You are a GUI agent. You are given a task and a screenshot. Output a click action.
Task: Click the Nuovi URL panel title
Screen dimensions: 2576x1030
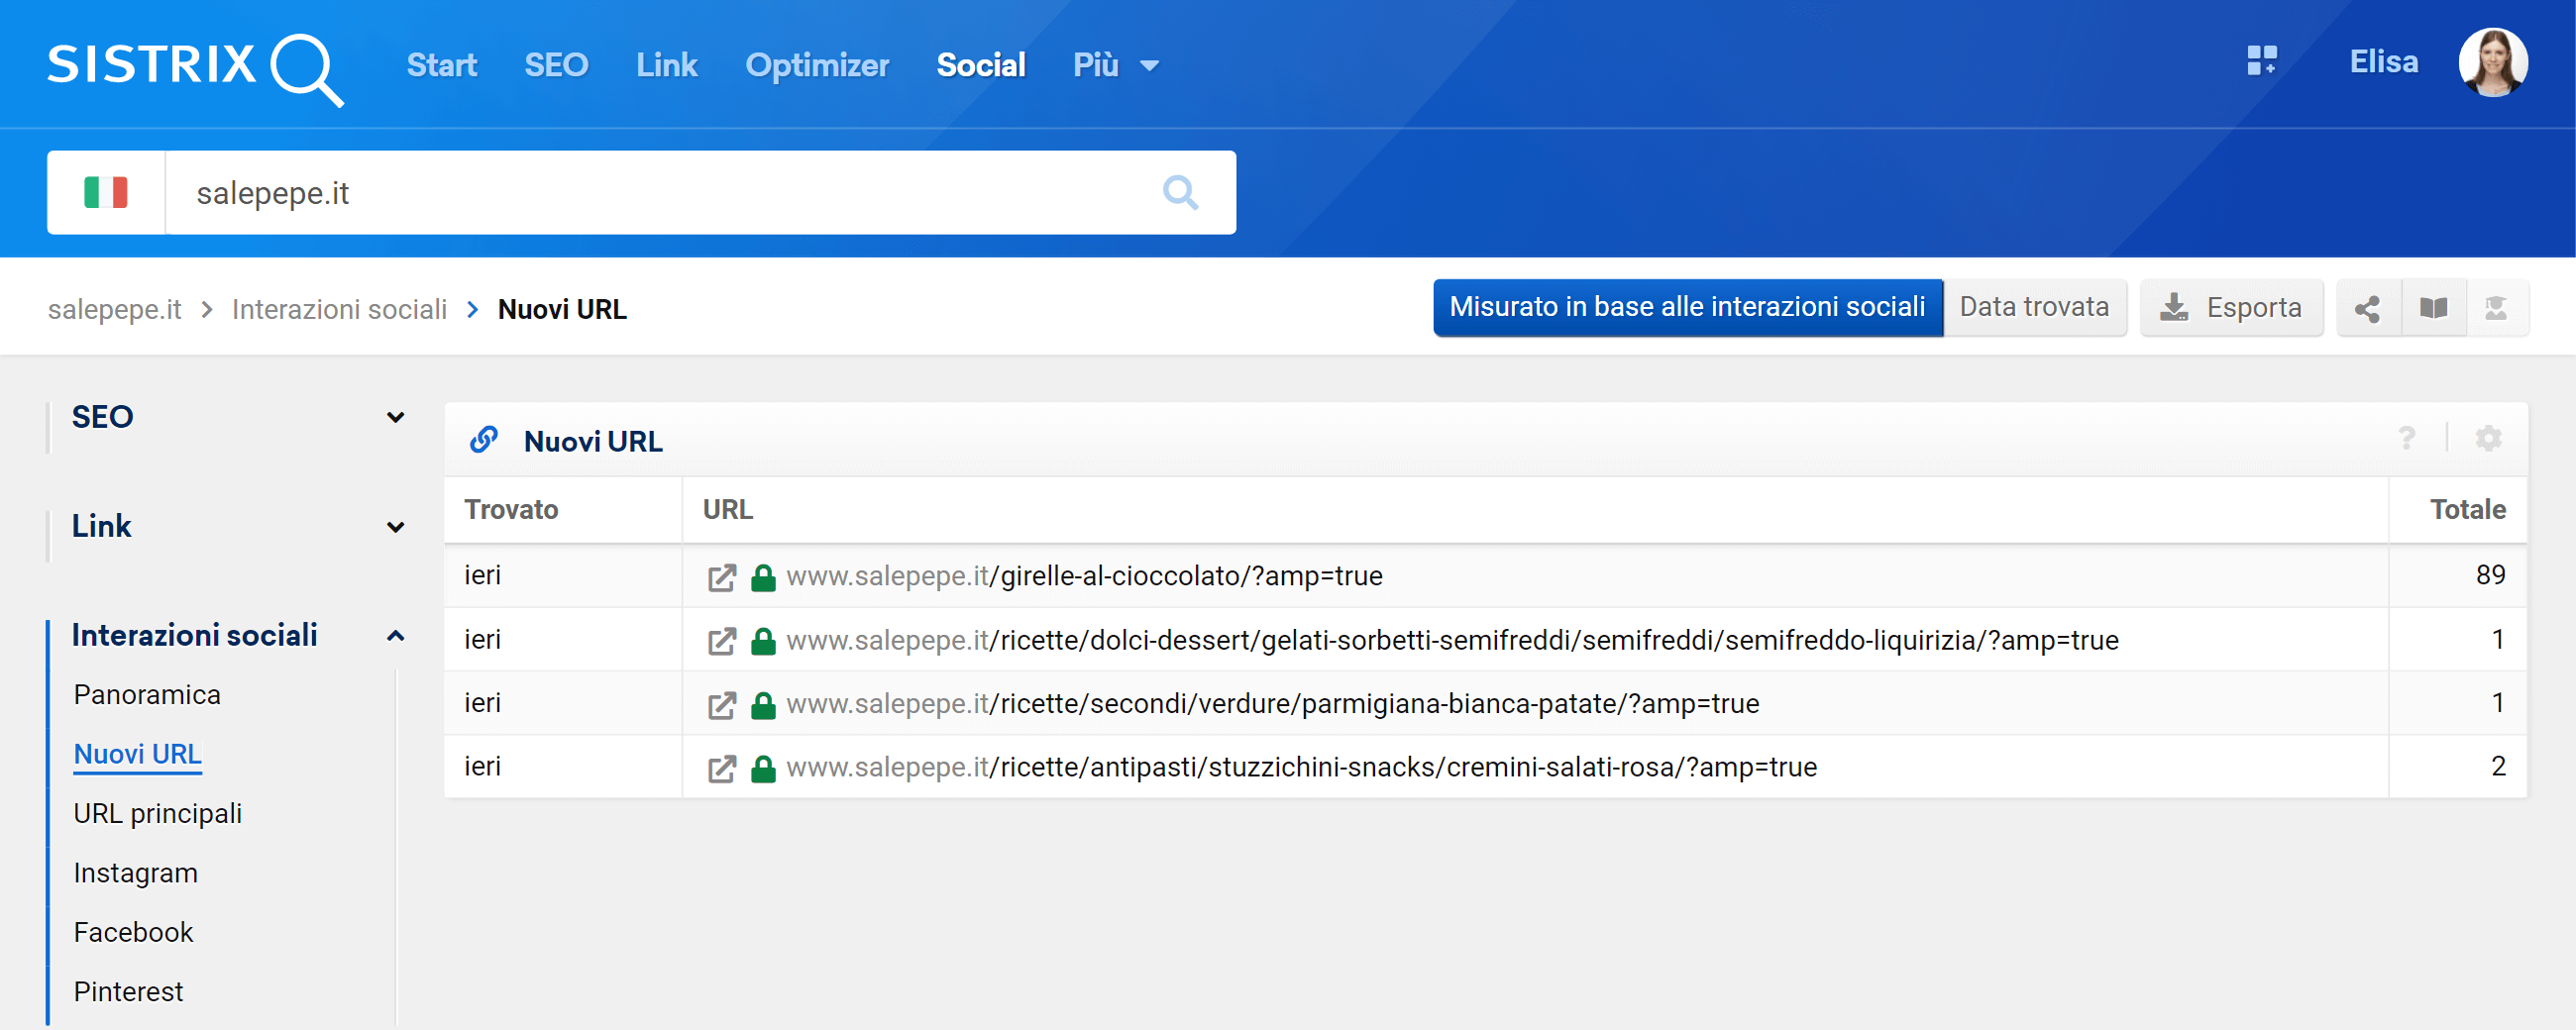click(593, 441)
